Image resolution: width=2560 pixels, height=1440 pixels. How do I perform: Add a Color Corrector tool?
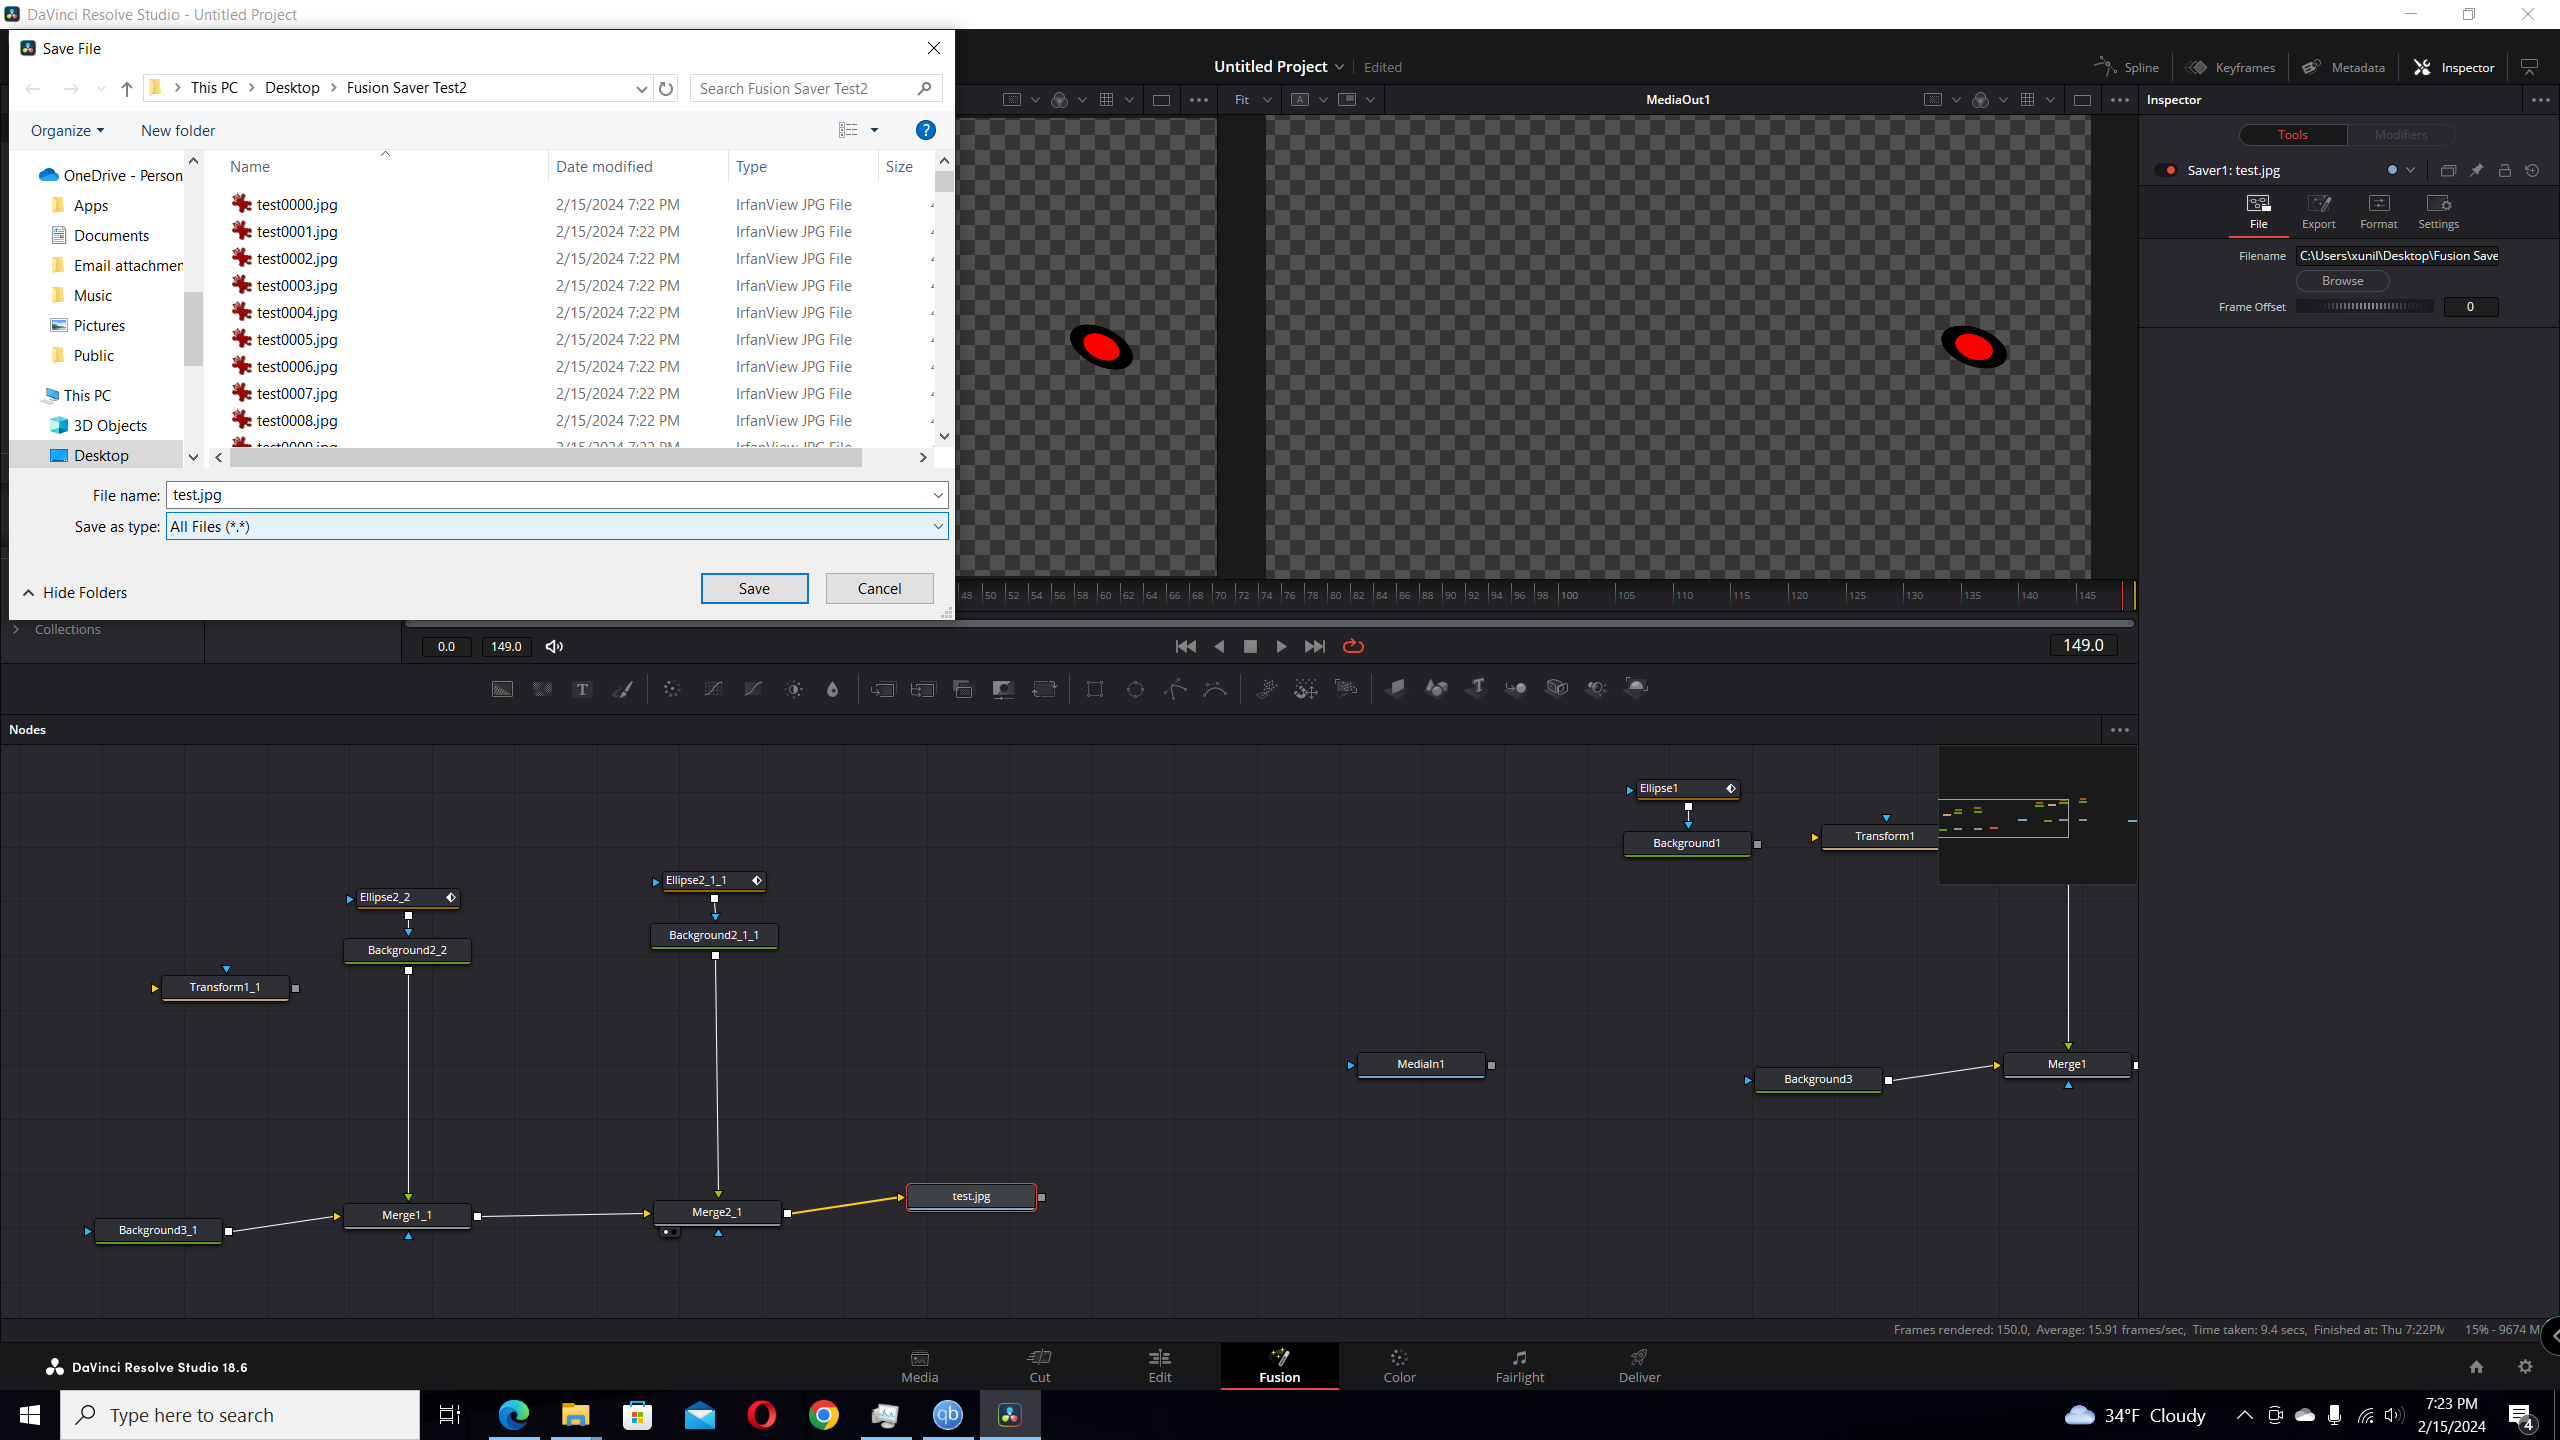point(672,689)
